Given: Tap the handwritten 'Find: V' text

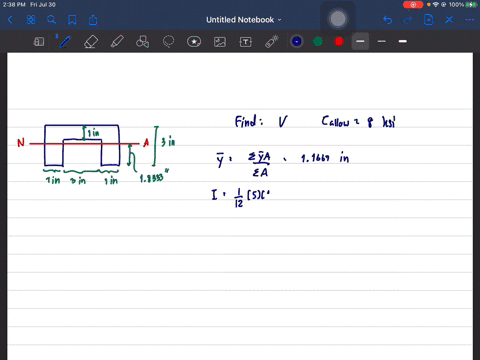Looking at the screenshot, I should pyautogui.click(x=261, y=121).
